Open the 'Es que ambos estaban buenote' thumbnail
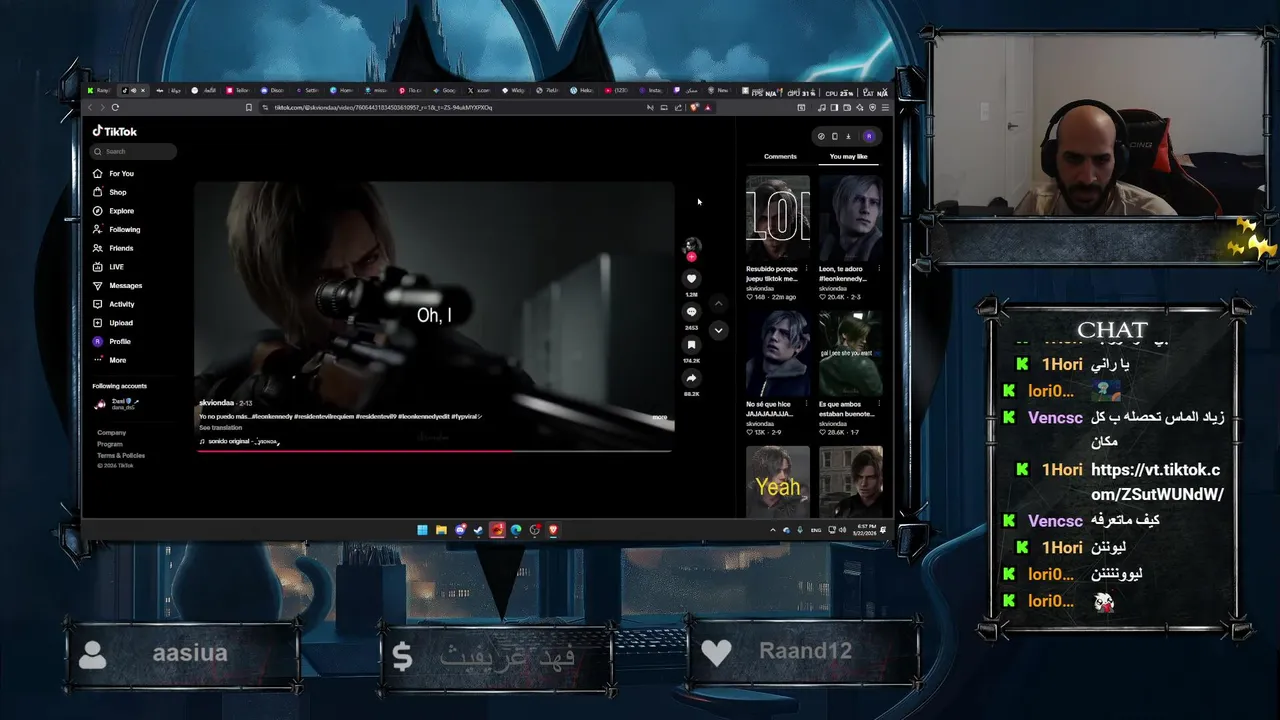1280x720 pixels. pyautogui.click(x=851, y=353)
